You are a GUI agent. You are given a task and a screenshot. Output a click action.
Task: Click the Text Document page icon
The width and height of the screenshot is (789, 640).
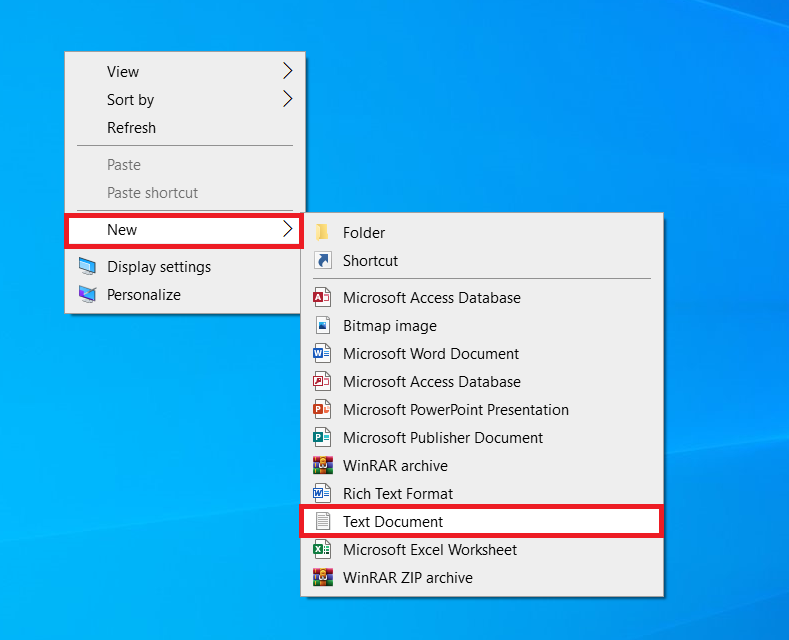(x=322, y=521)
